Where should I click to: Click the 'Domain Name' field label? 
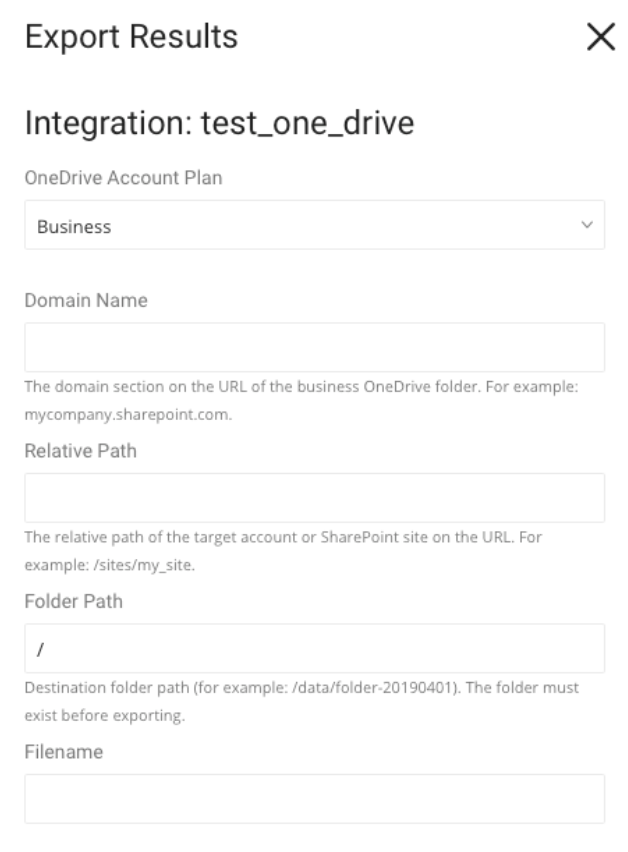pyautogui.click(x=86, y=300)
